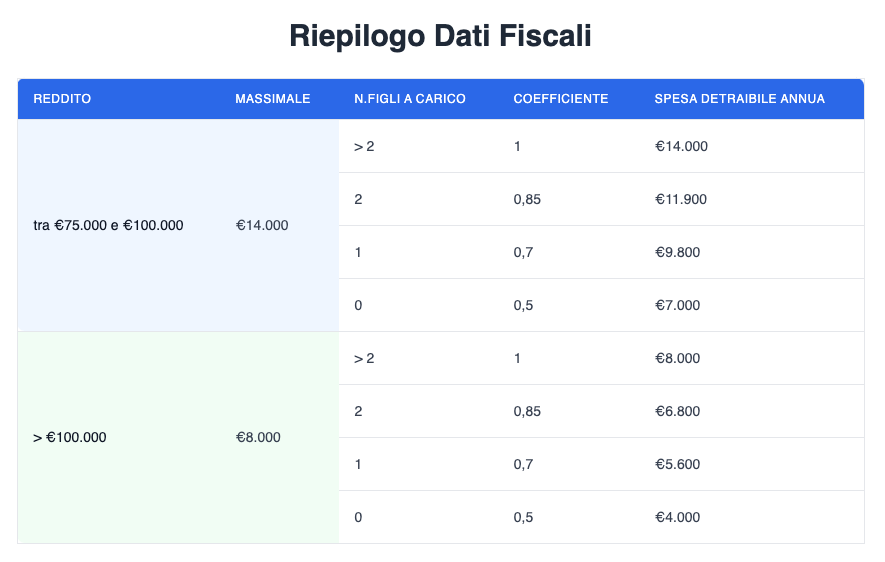
Task: Click the €7.000 deductible expense cell
Action: pos(677,305)
